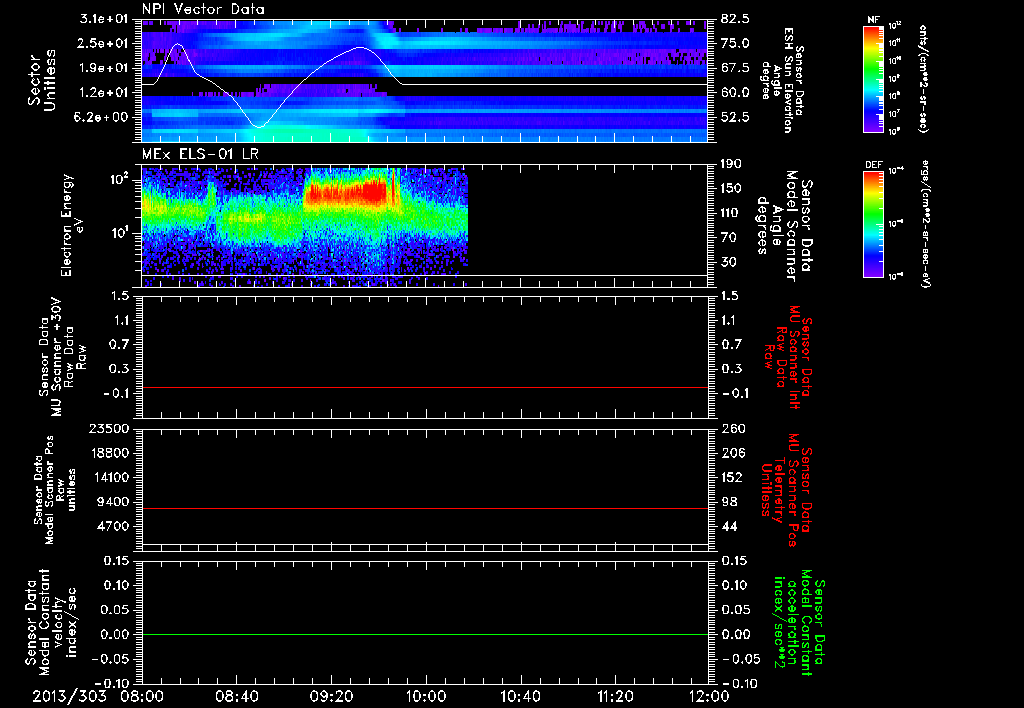Click the '11:20' time tick label
The width and height of the screenshot is (1024, 708).
click(x=615, y=696)
